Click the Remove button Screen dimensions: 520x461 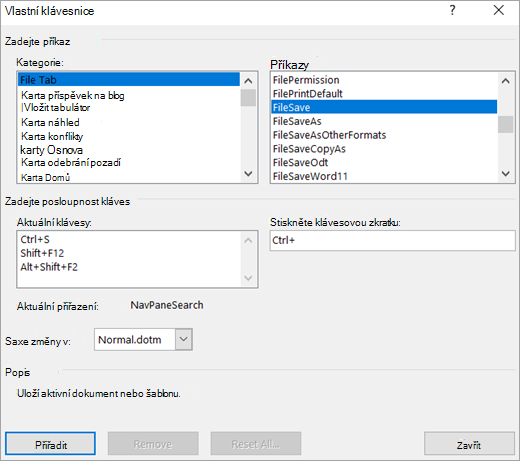click(x=153, y=444)
